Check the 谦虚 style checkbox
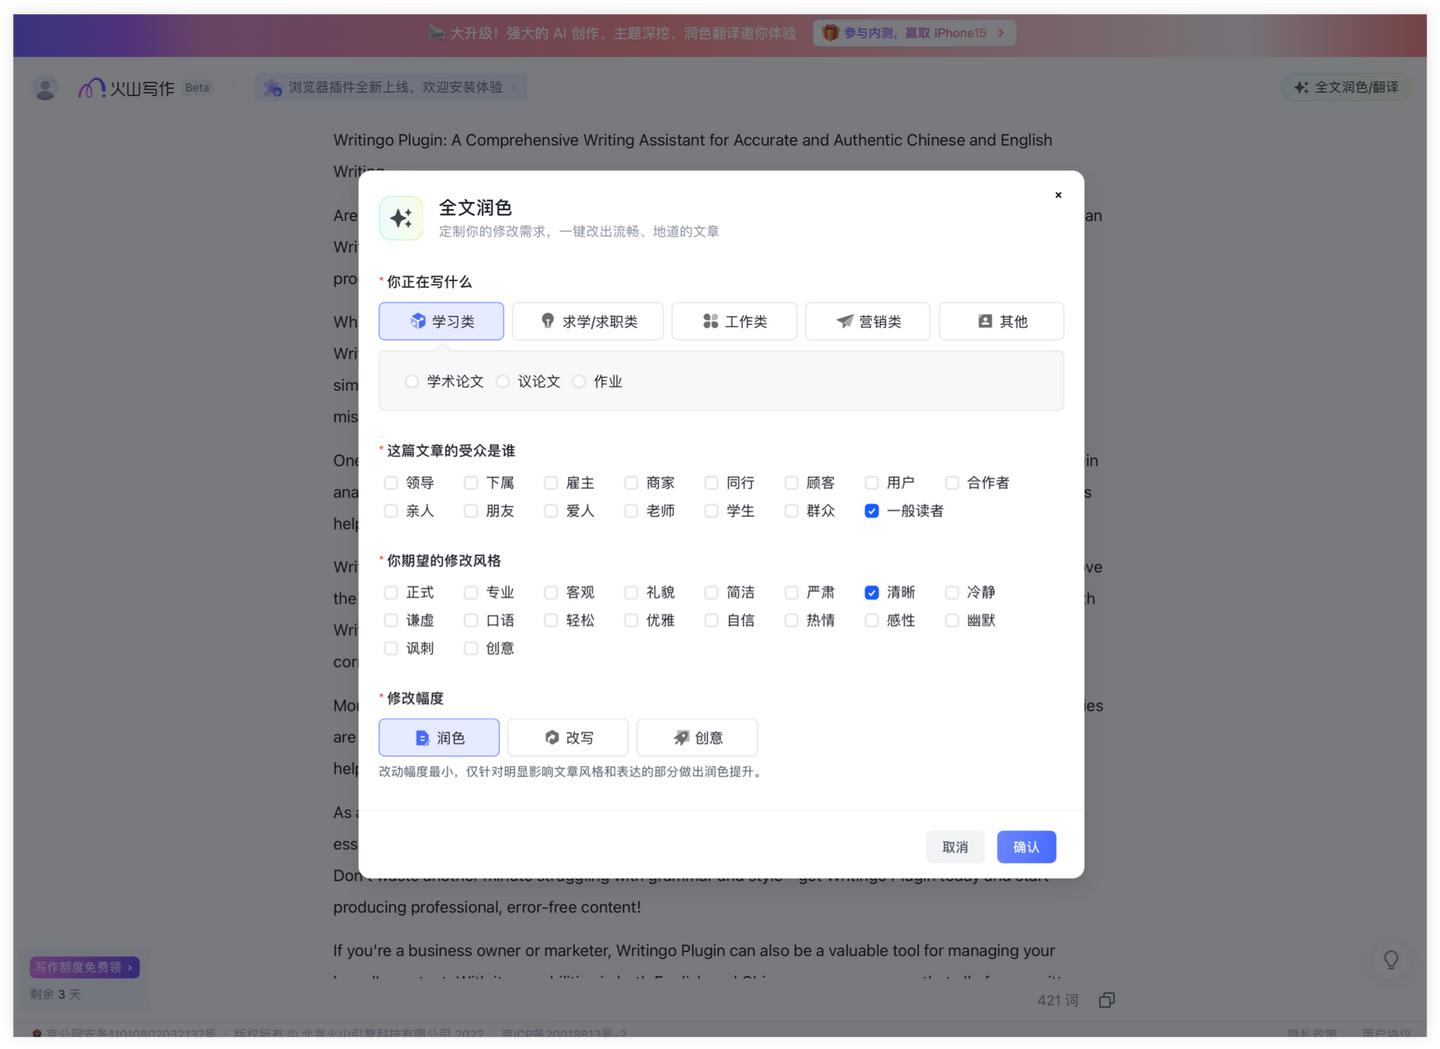The width and height of the screenshot is (1440, 1049). click(x=391, y=621)
